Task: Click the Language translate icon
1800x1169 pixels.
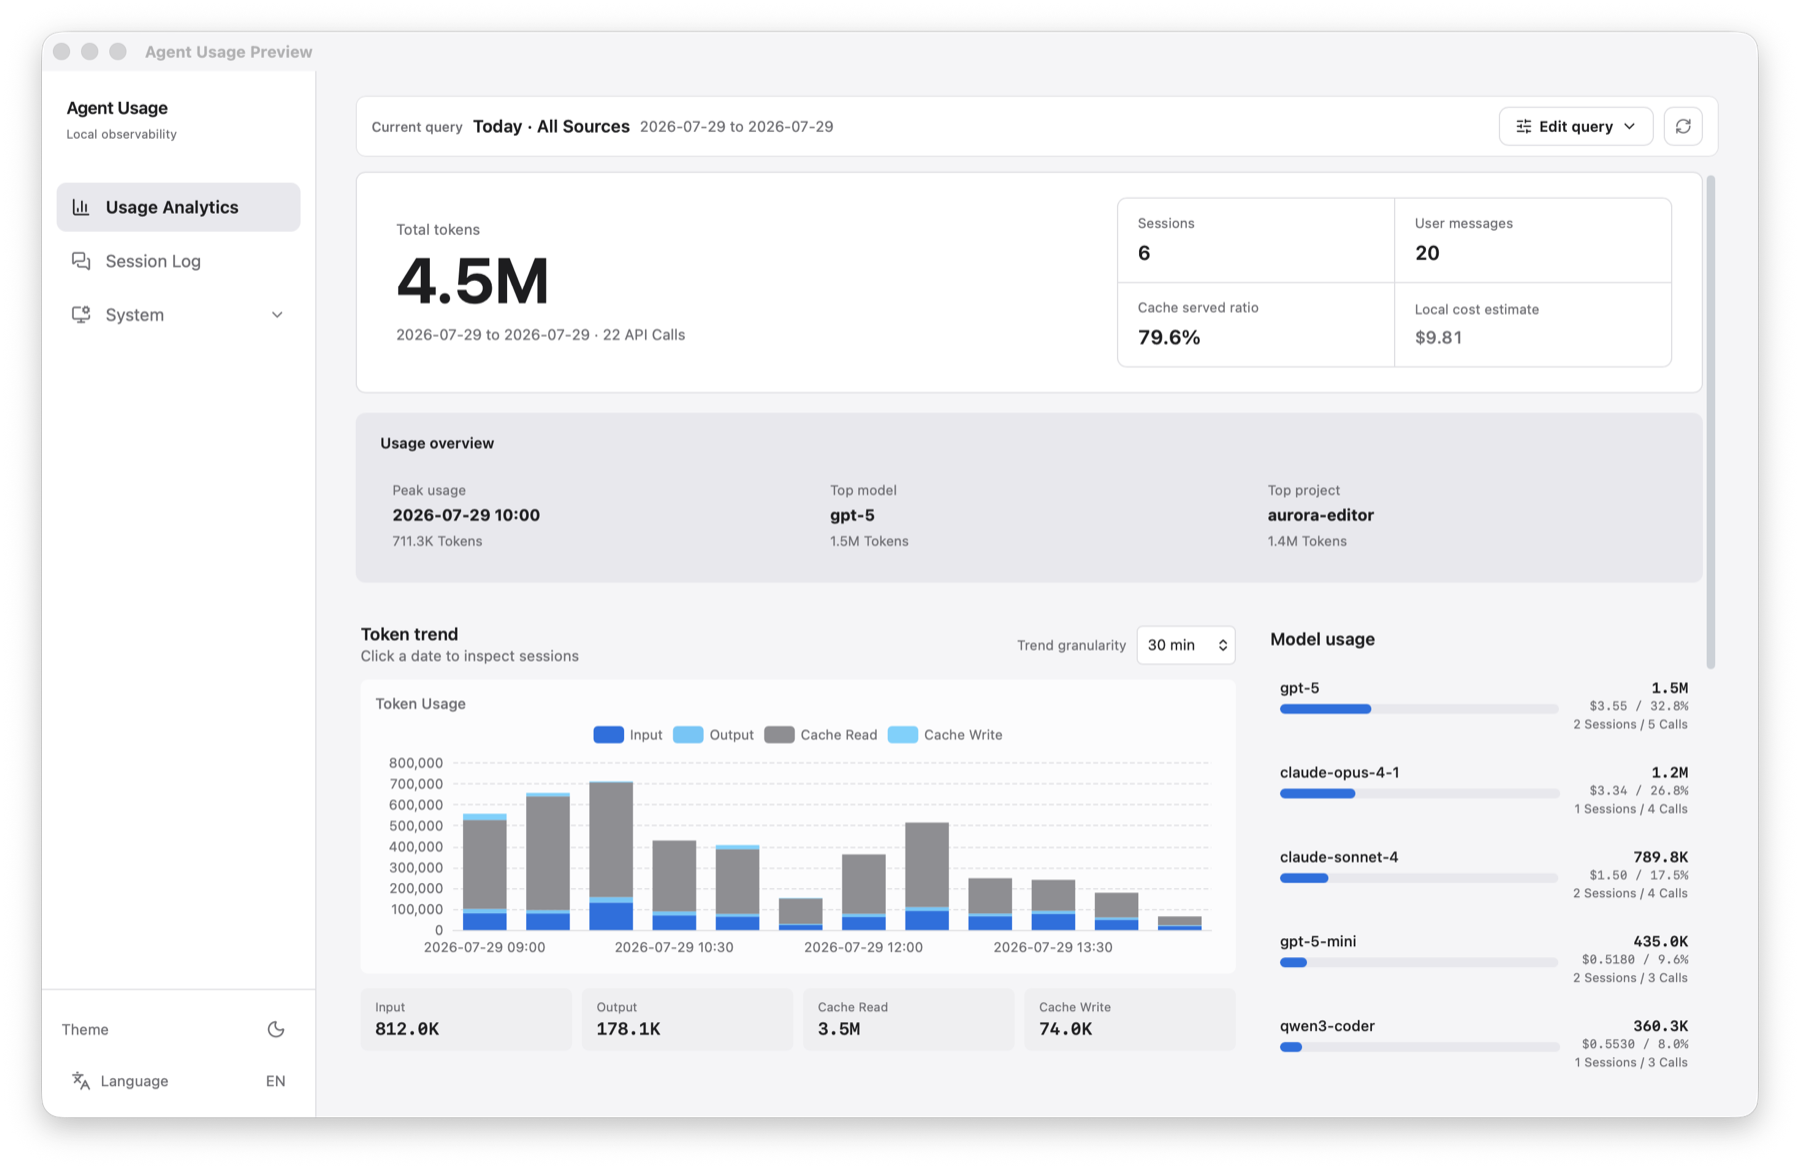Action: 81,1081
